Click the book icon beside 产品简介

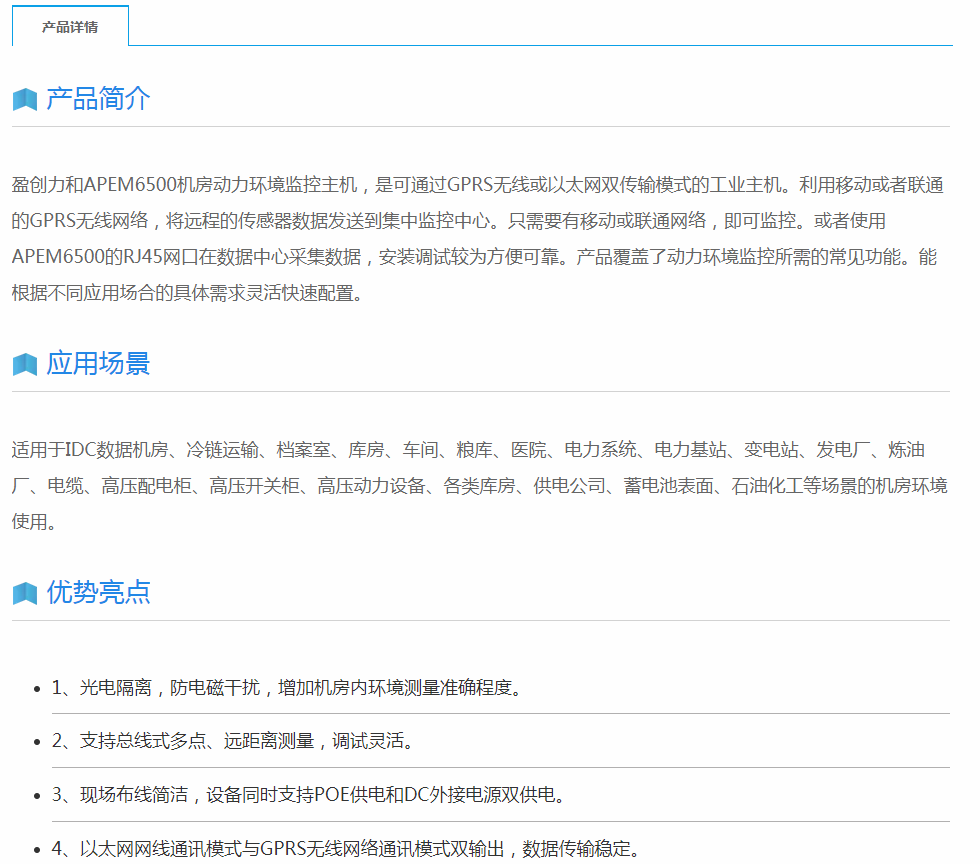(x=25, y=100)
